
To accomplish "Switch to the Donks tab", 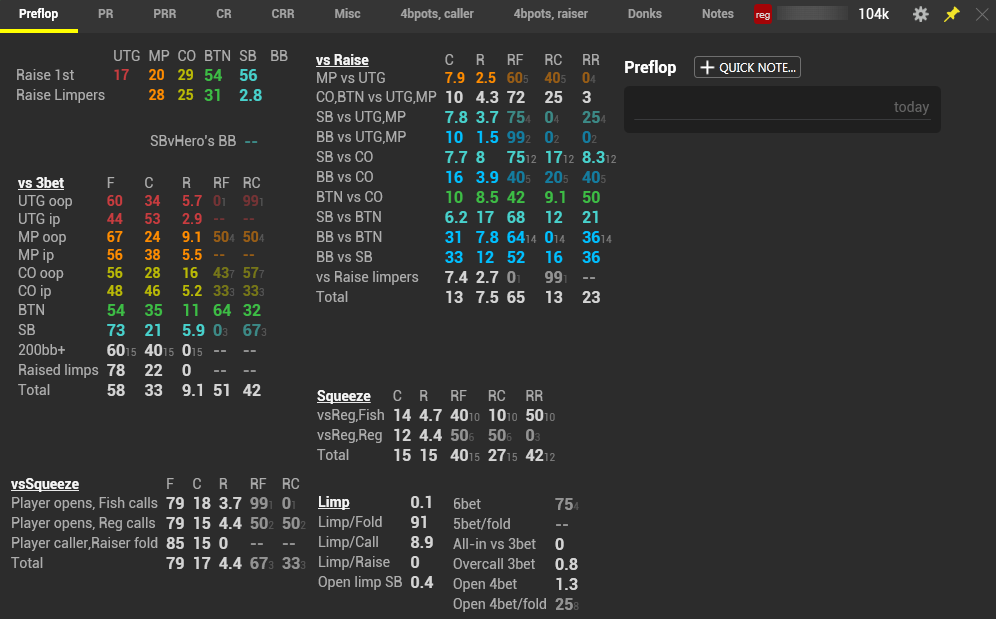I will point(645,14).
